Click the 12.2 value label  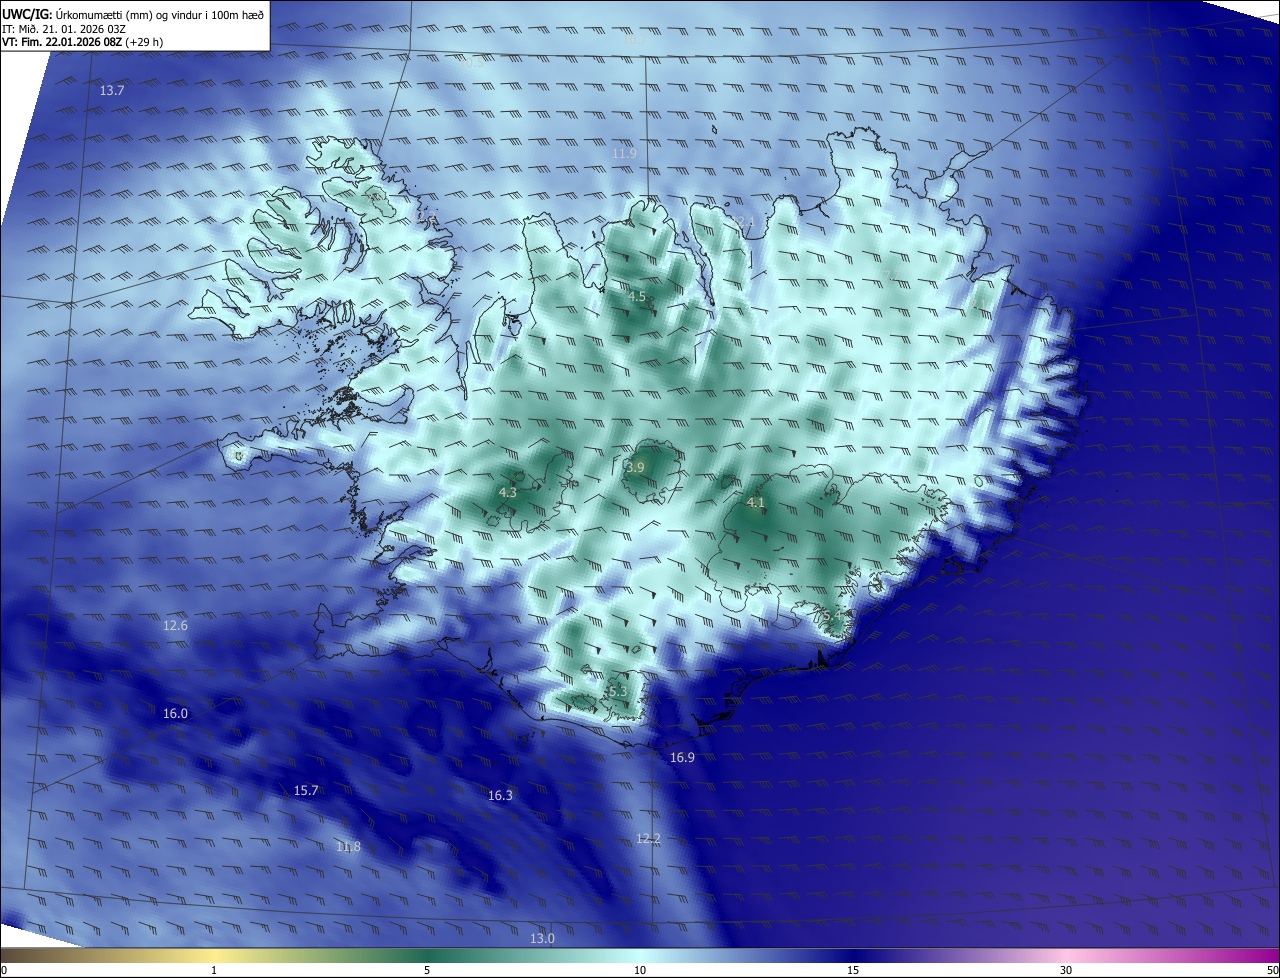tap(648, 838)
